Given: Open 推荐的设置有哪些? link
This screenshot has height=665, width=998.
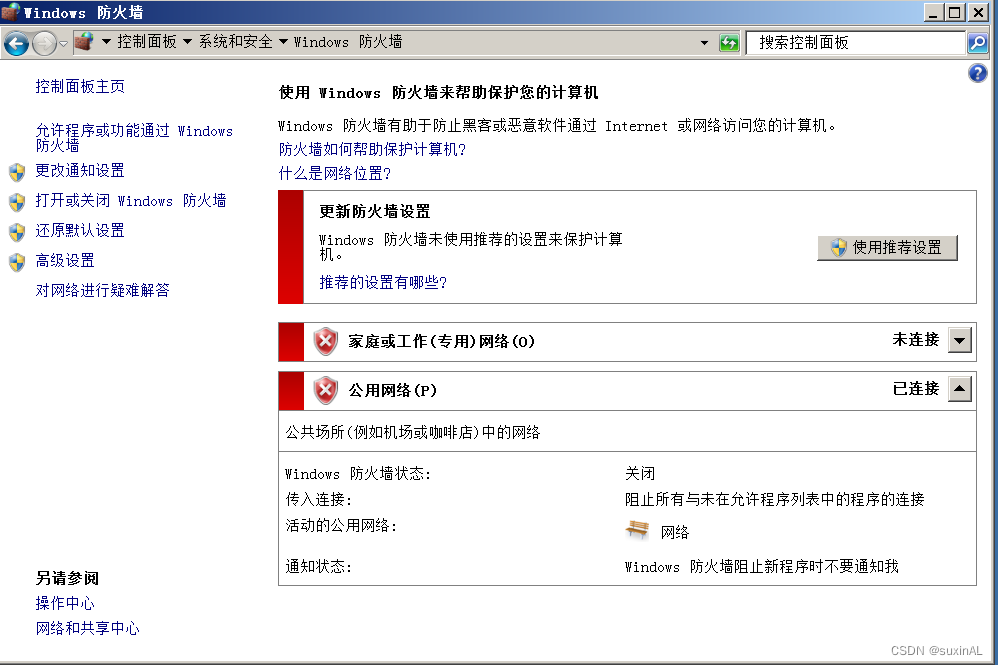Looking at the screenshot, I should click(383, 282).
